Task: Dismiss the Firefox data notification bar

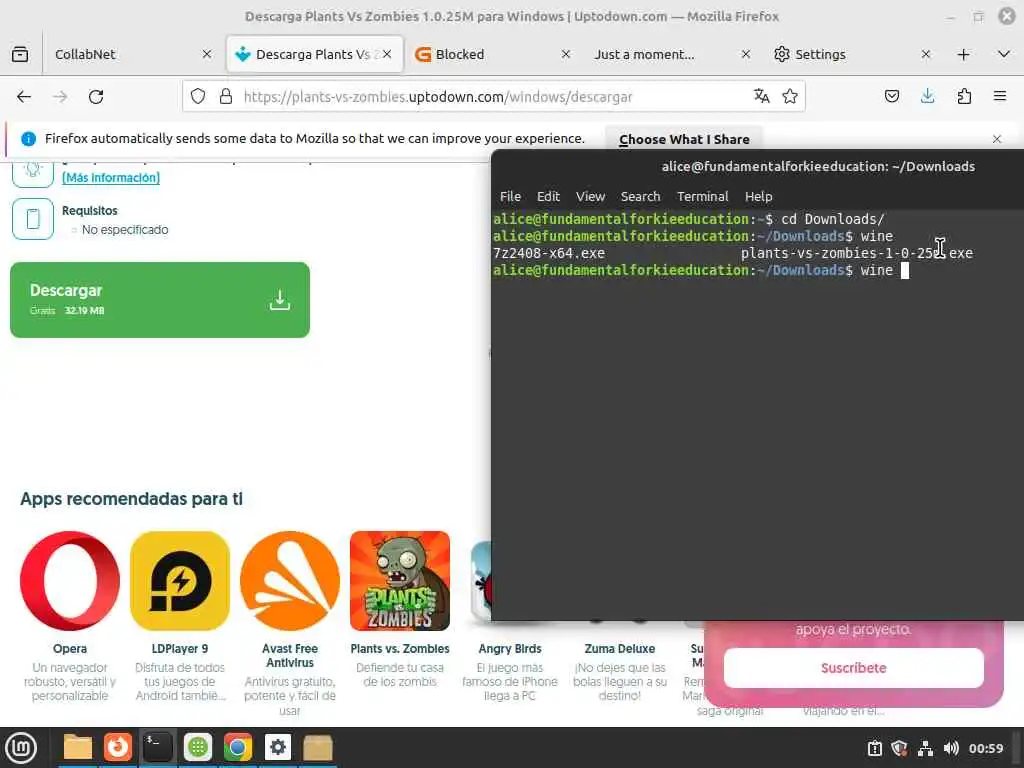Action: (997, 138)
